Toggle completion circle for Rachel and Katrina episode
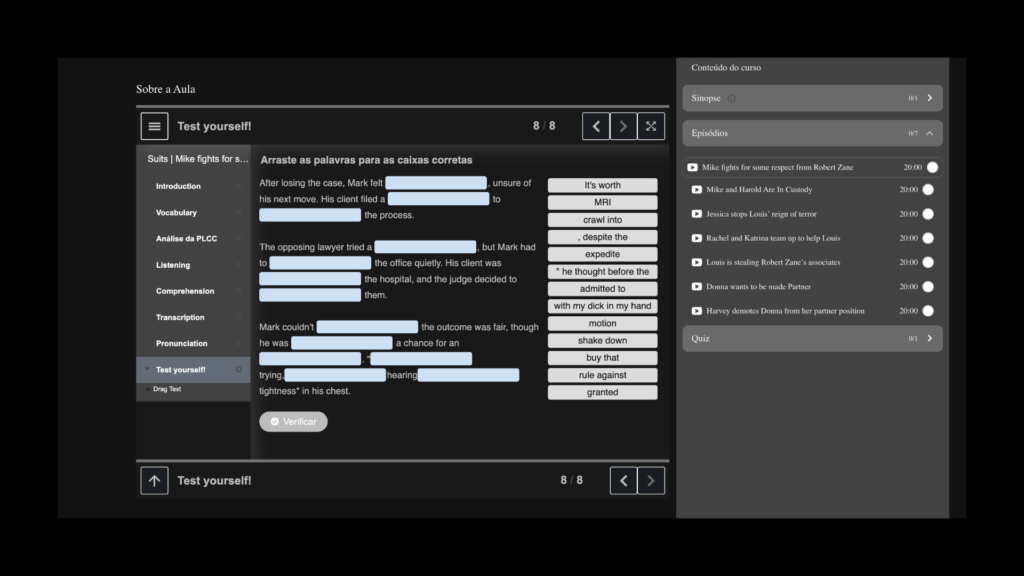This screenshot has height=576, width=1024. [x=928, y=238]
